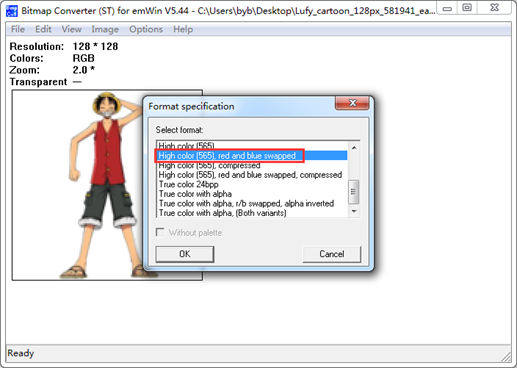Viewport: 517px width, 368px height.
Task: Select 'True color 24bpp' format
Action: pos(252,184)
